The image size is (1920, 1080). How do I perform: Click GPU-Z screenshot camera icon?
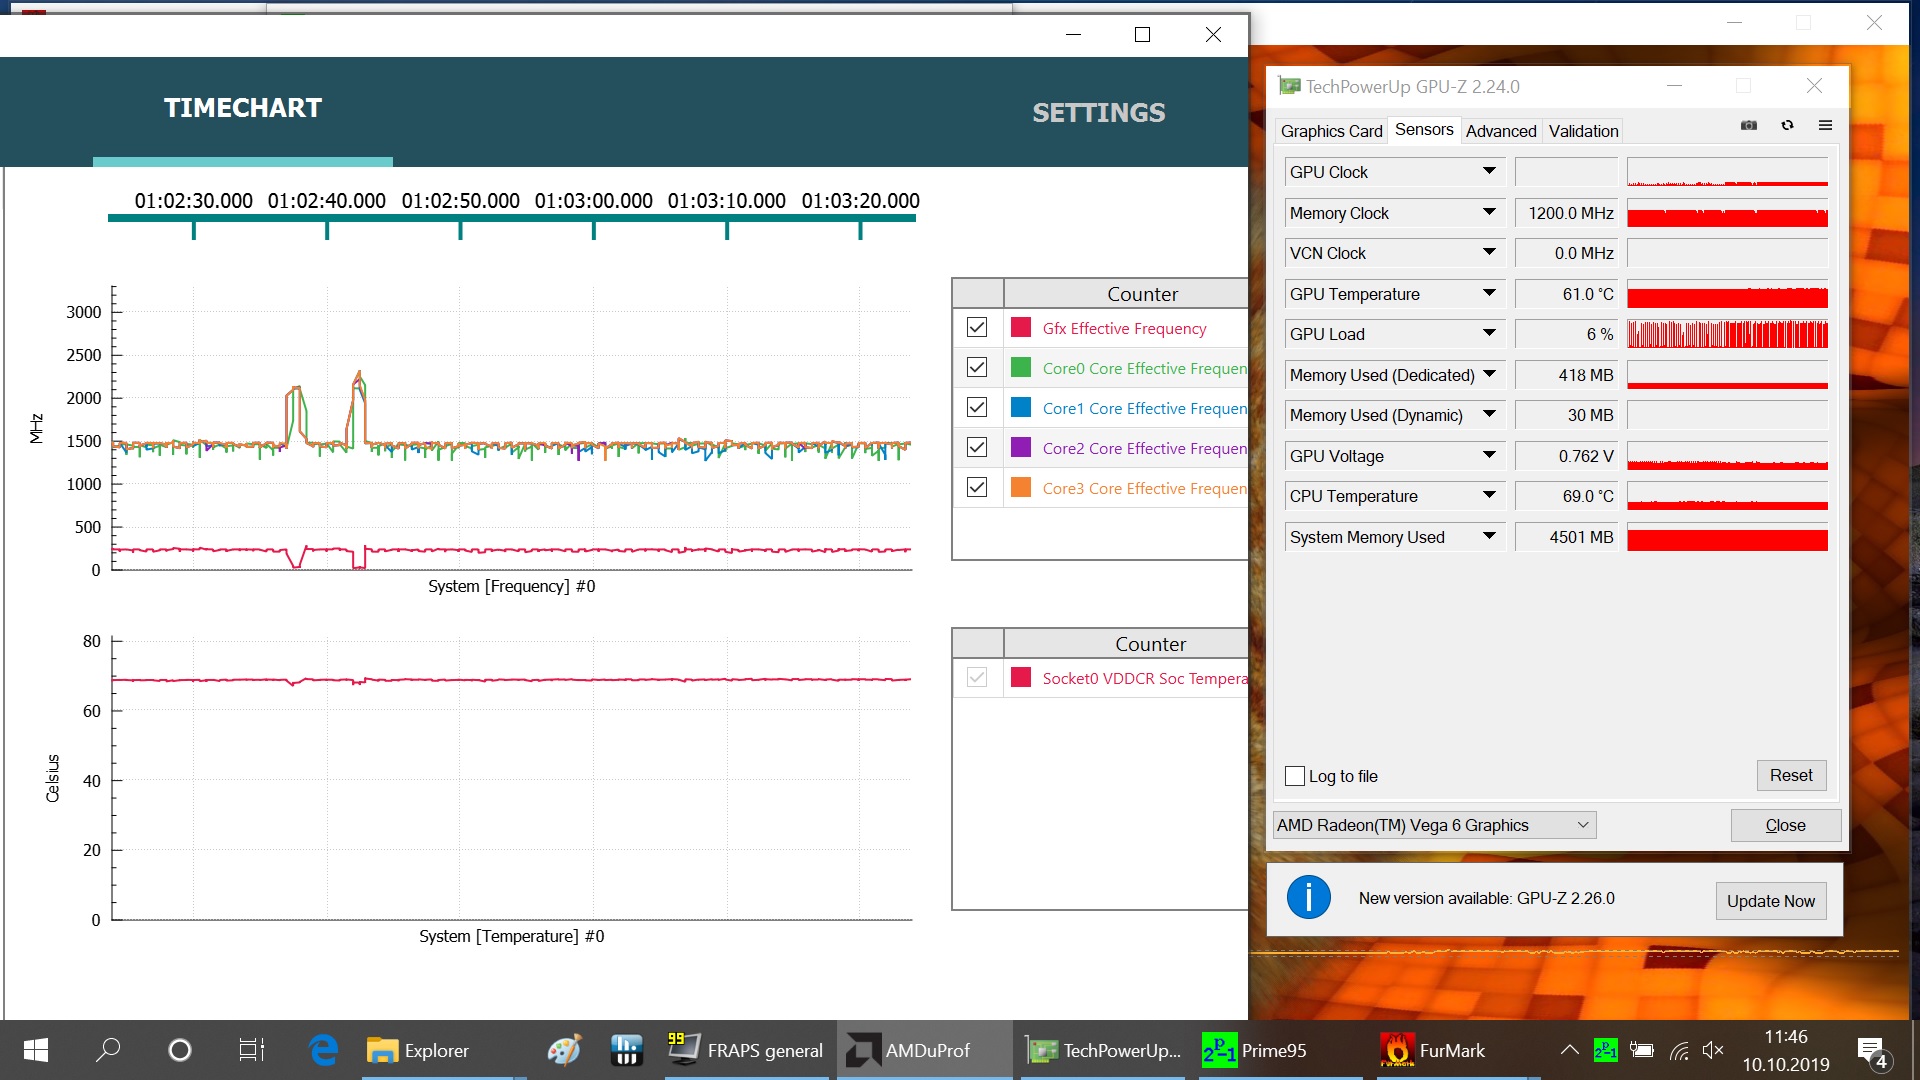coord(1749,125)
